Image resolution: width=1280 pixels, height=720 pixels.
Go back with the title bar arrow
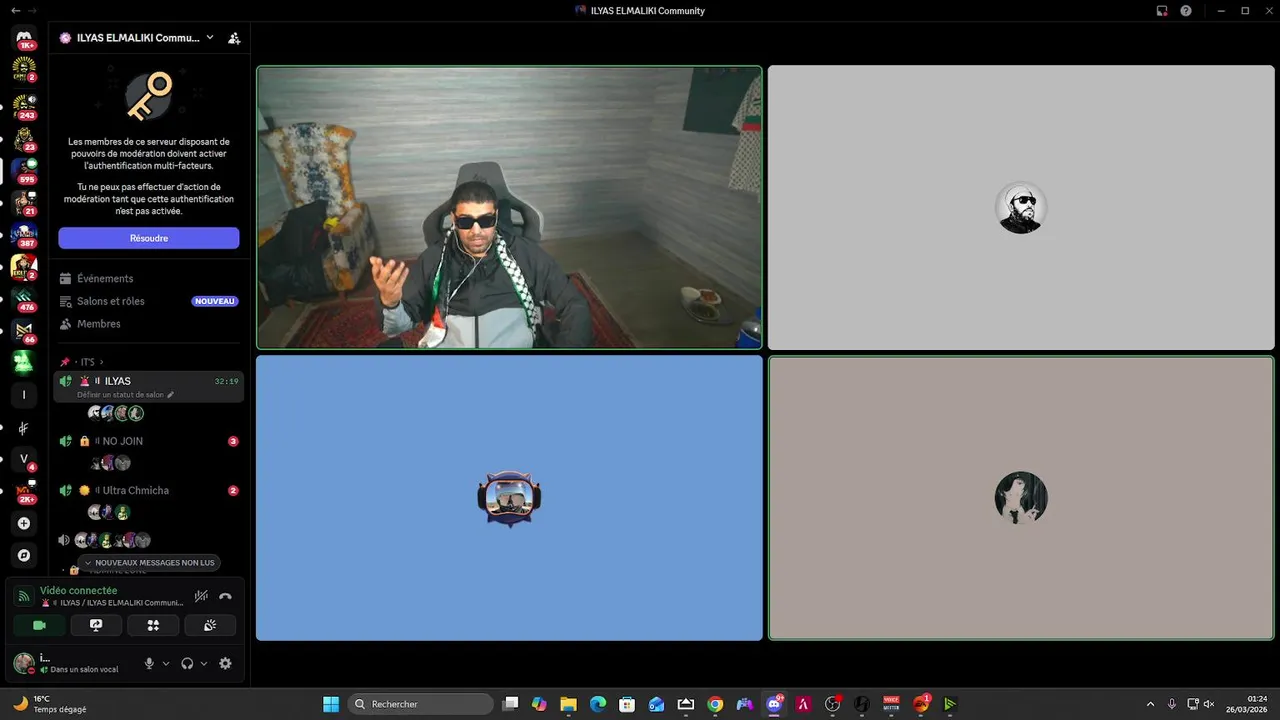click(x=14, y=10)
